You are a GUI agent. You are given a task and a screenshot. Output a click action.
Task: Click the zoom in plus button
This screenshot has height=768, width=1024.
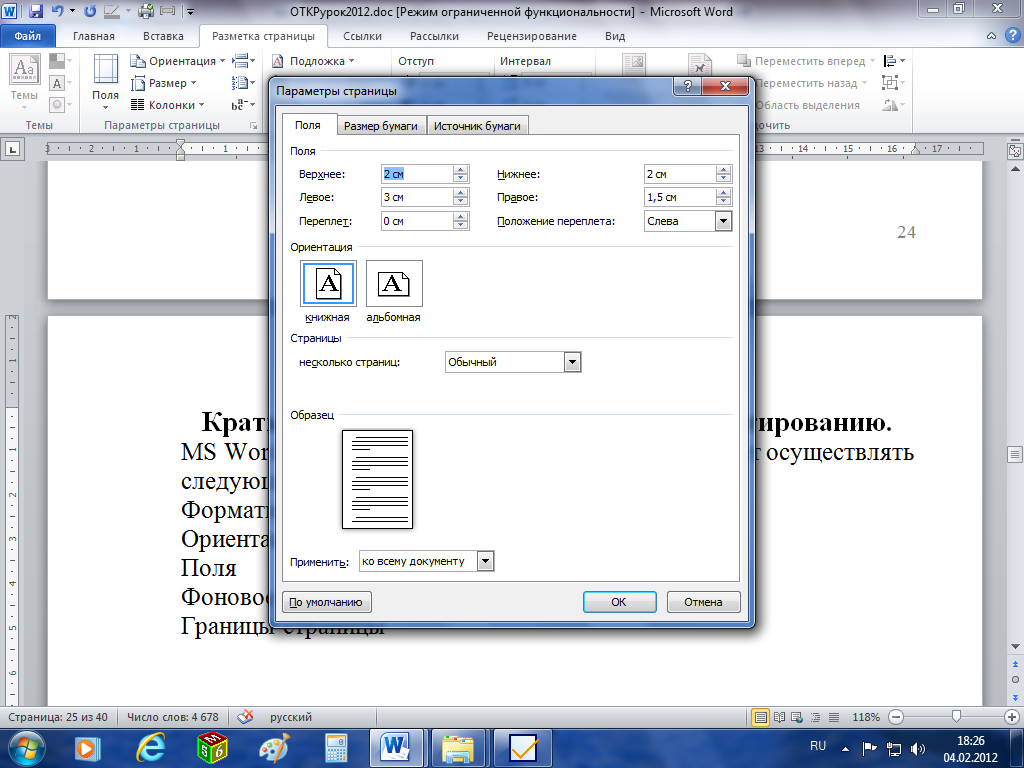click(1012, 717)
